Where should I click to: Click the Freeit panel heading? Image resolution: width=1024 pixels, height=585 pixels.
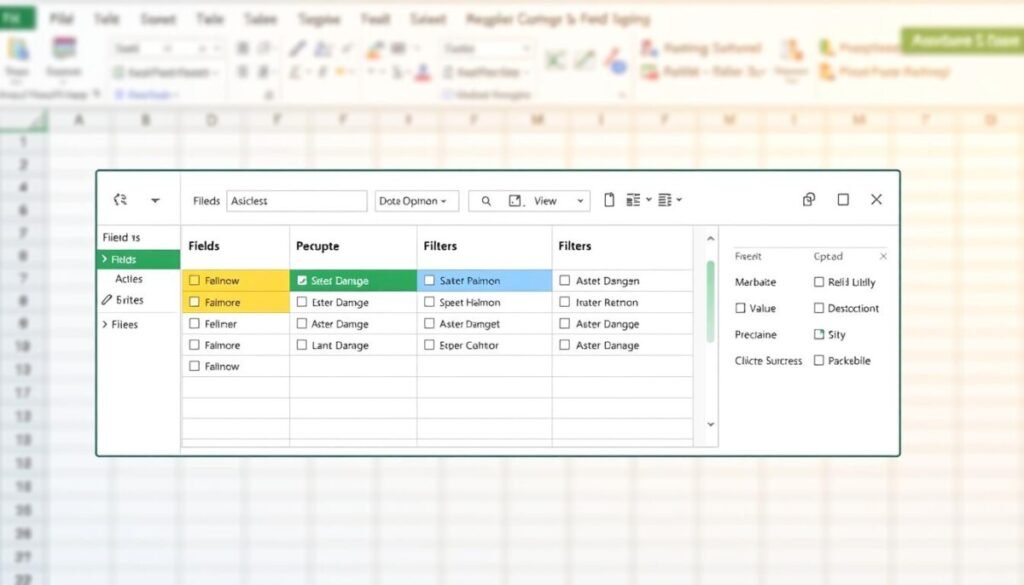(748, 257)
